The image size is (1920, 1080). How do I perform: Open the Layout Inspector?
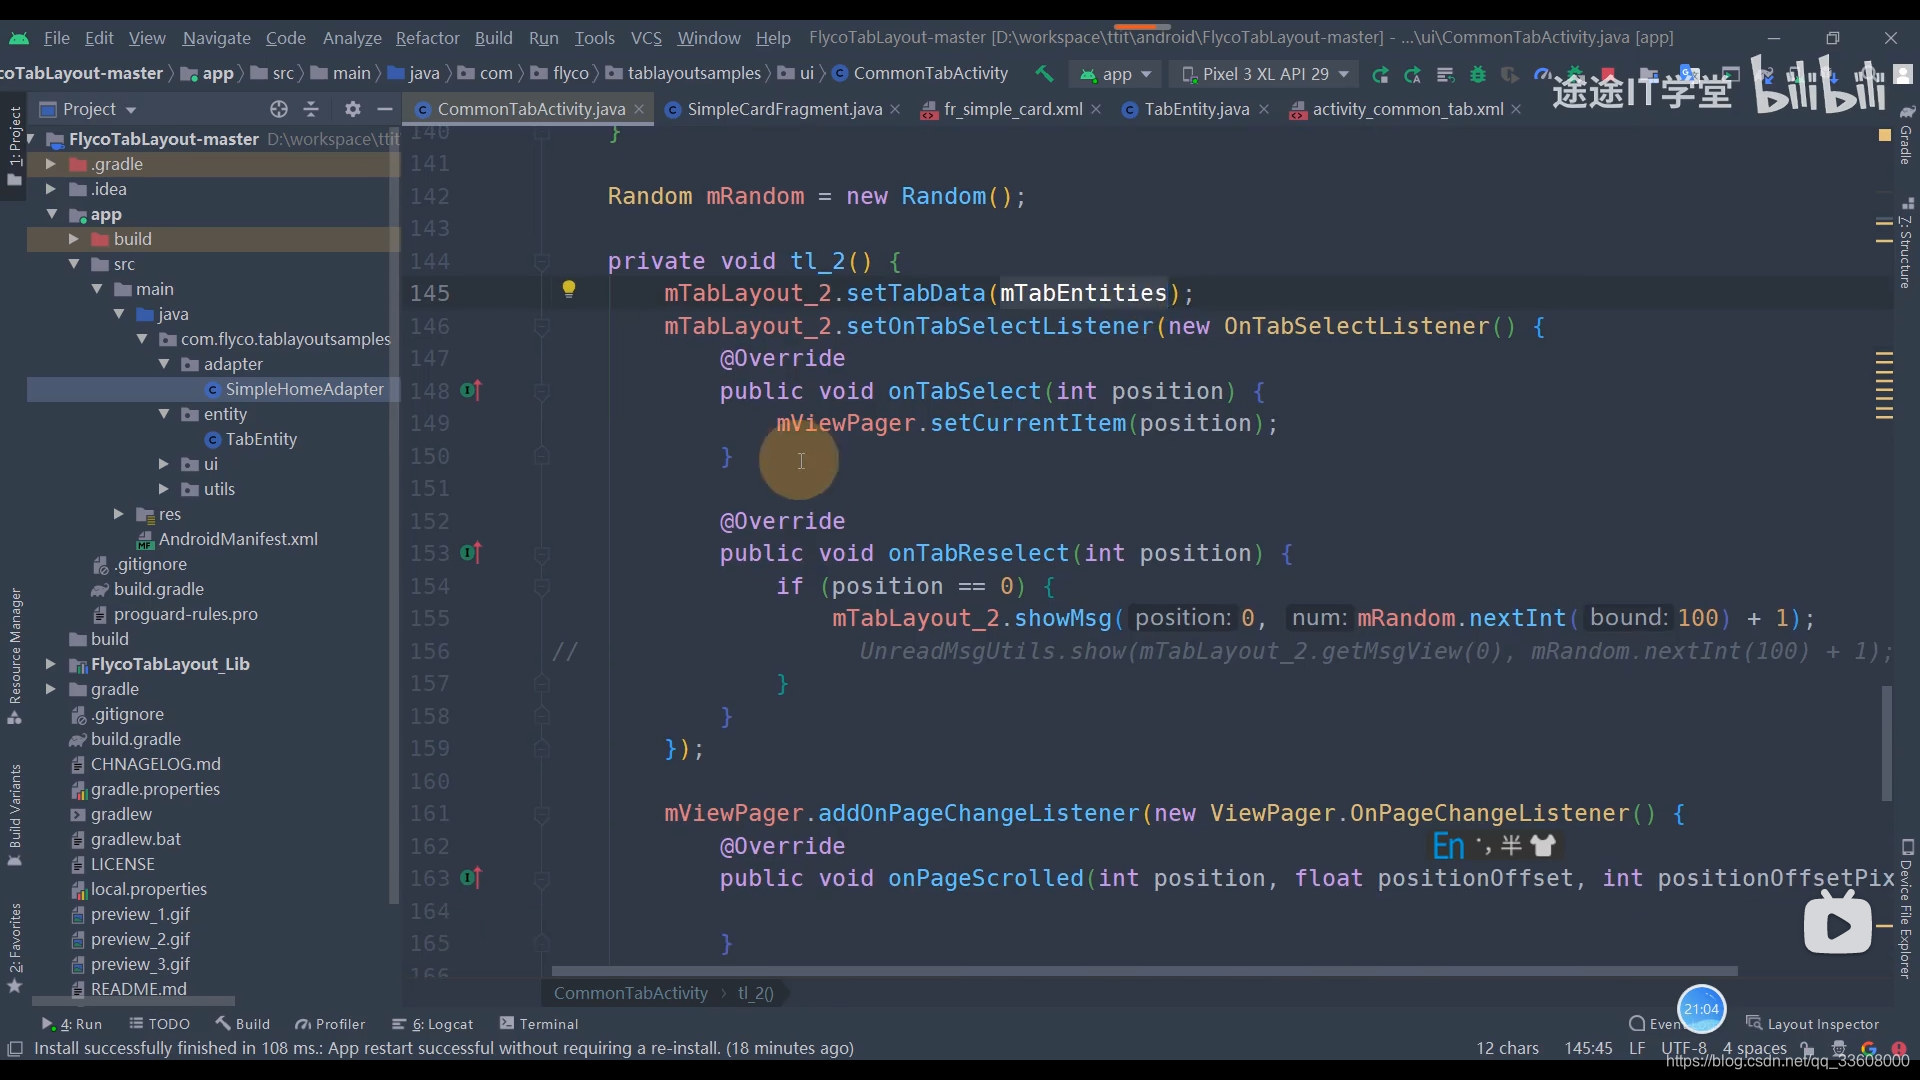[x=1812, y=1024]
